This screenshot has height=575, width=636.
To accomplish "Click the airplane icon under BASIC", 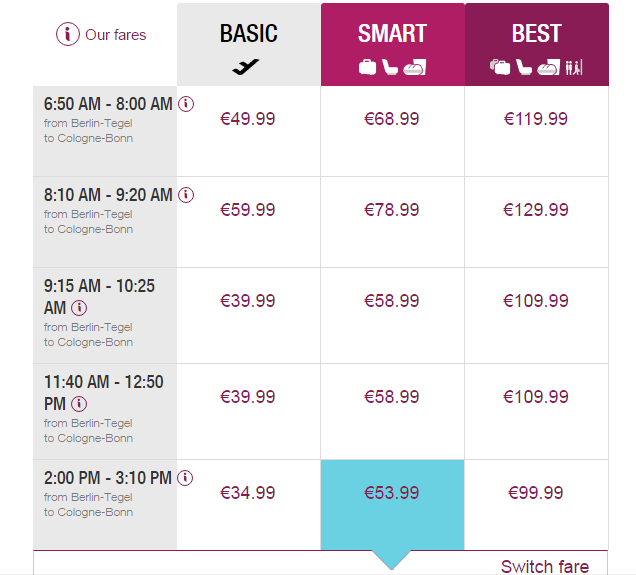I will pos(246,67).
